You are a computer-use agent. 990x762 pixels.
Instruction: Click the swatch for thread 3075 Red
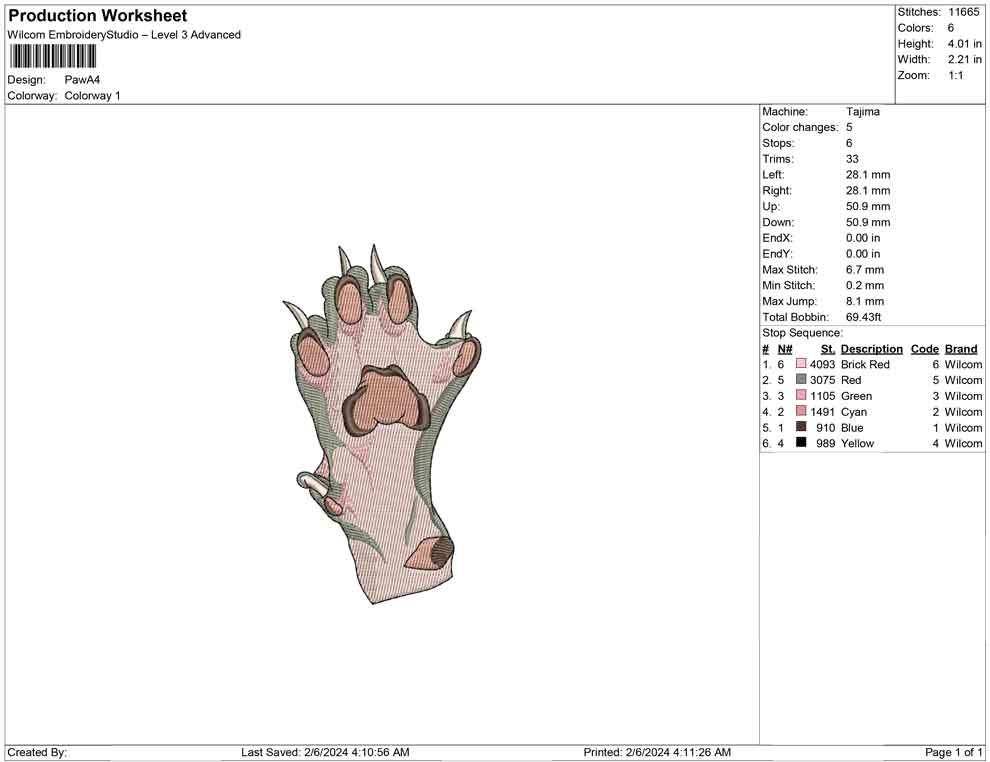(x=801, y=379)
